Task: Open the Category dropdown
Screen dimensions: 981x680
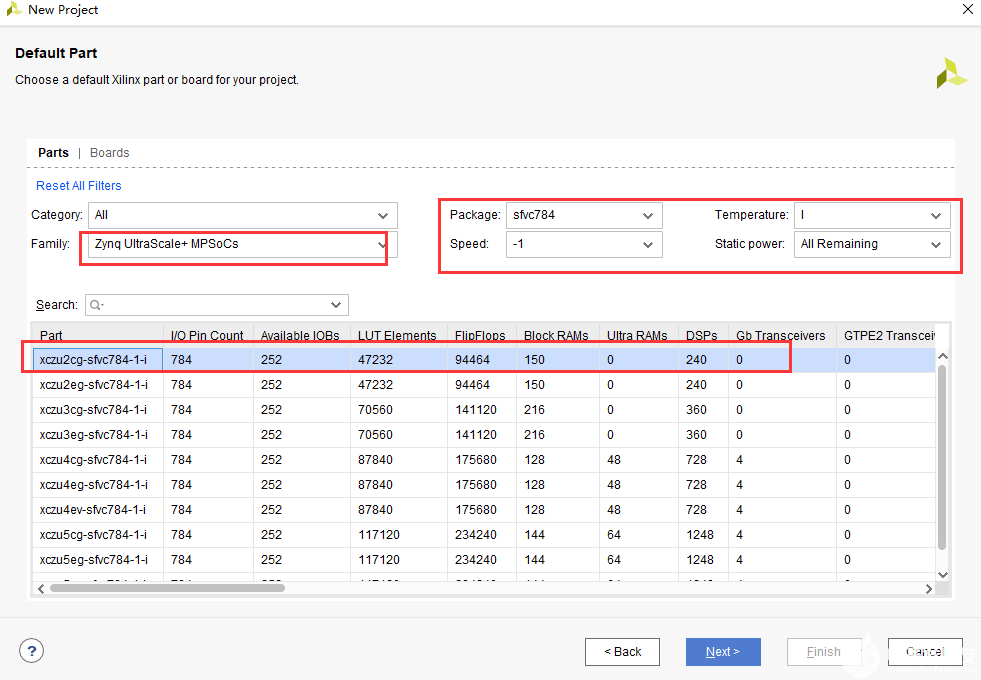Action: (x=242, y=215)
